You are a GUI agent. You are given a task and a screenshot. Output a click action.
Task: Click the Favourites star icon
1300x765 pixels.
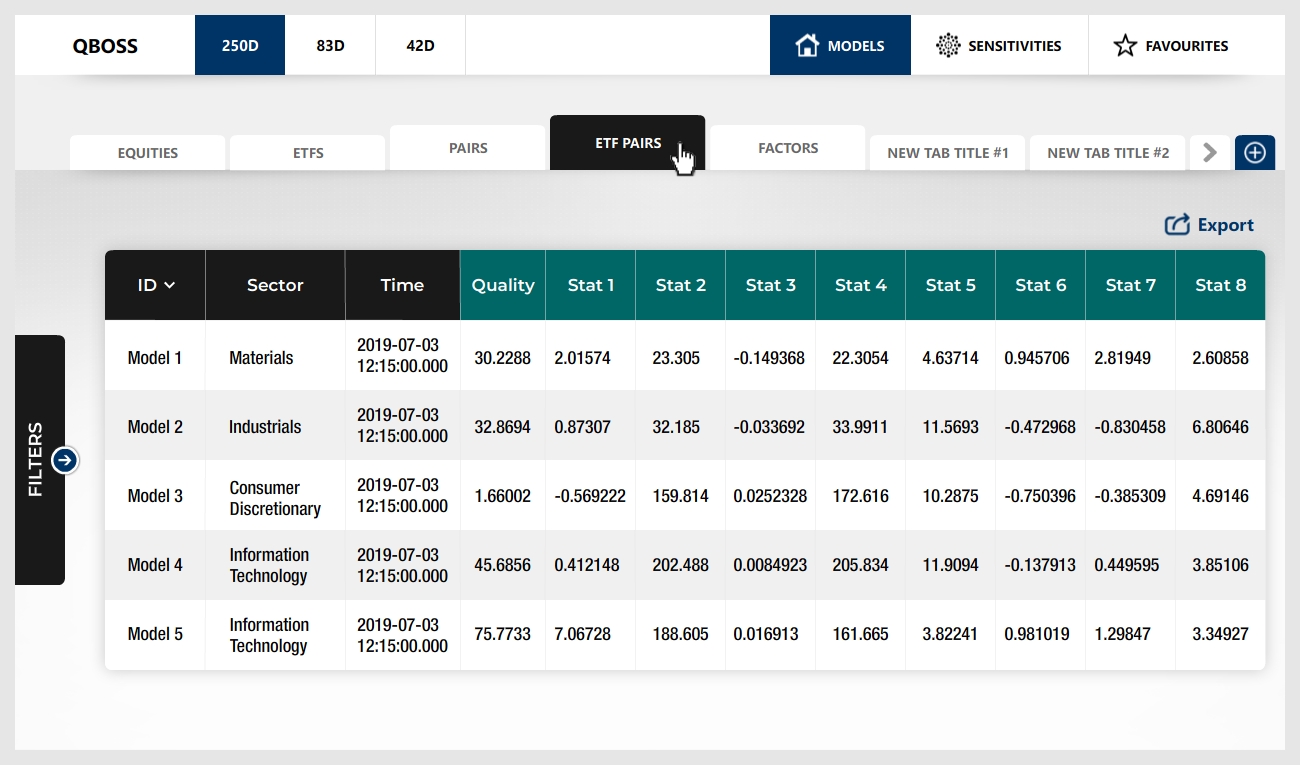[x=1125, y=45]
